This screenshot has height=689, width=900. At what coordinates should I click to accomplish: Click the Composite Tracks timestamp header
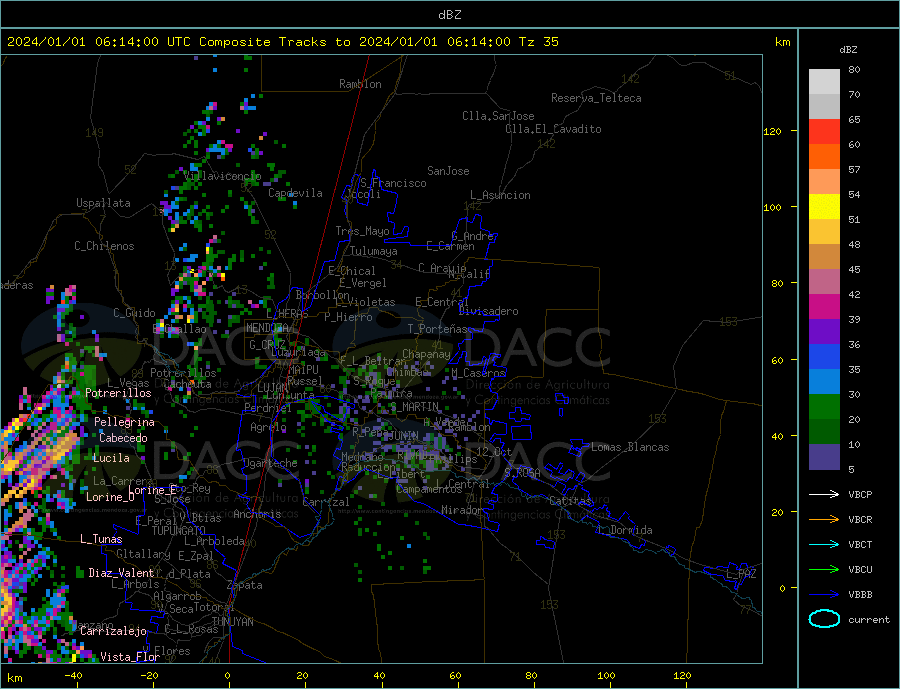[x=282, y=42]
